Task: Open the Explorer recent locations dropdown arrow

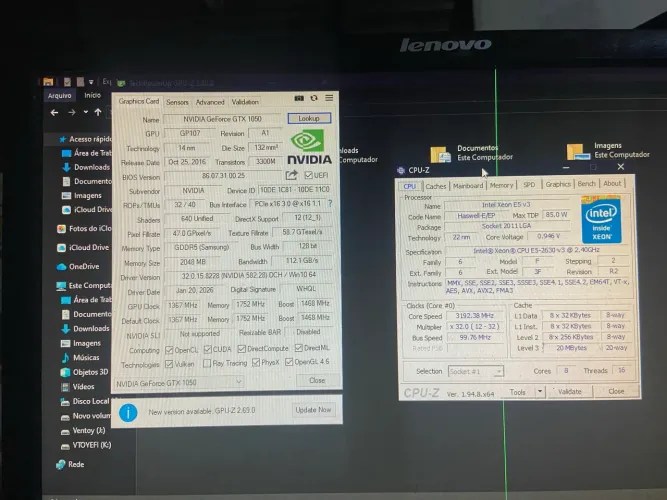Action: (x=86, y=112)
